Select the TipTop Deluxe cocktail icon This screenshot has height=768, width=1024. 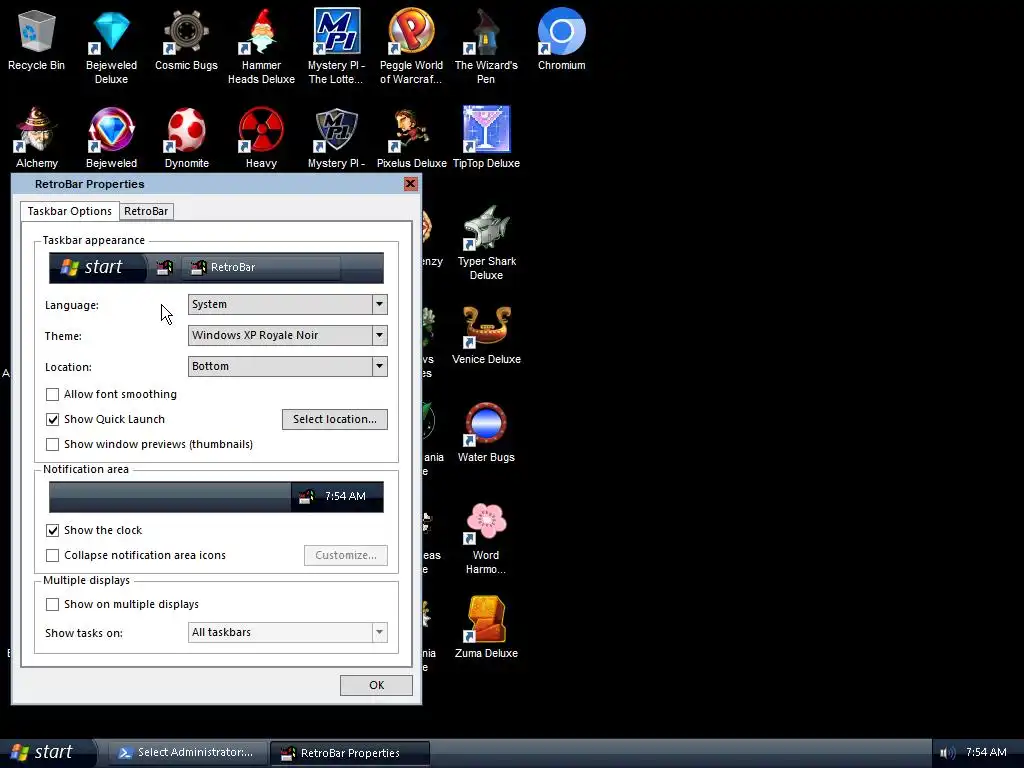487,137
